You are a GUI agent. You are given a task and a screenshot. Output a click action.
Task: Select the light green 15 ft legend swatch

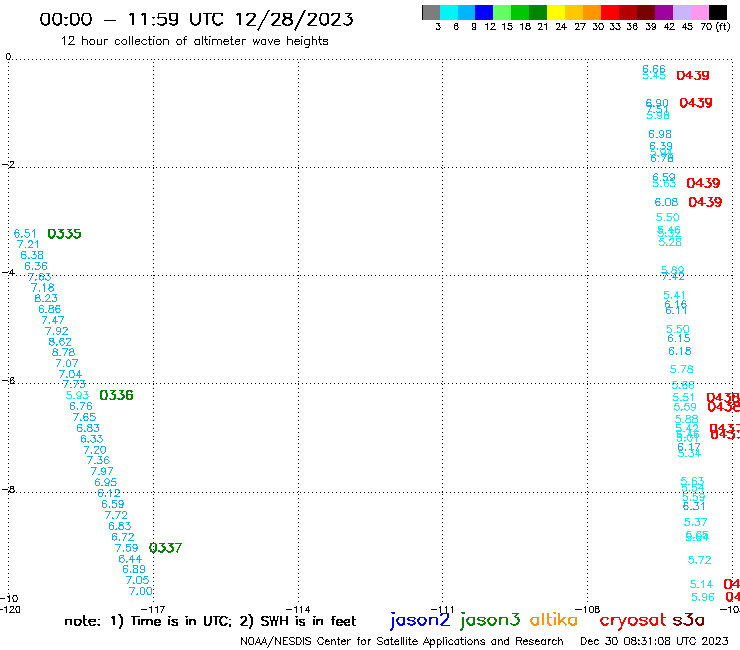click(x=502, y=12)
